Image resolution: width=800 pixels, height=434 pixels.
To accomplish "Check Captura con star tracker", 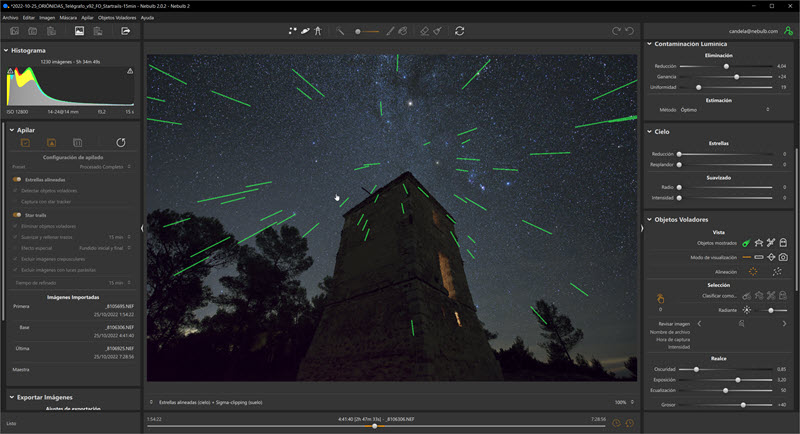I will (15, 202).
